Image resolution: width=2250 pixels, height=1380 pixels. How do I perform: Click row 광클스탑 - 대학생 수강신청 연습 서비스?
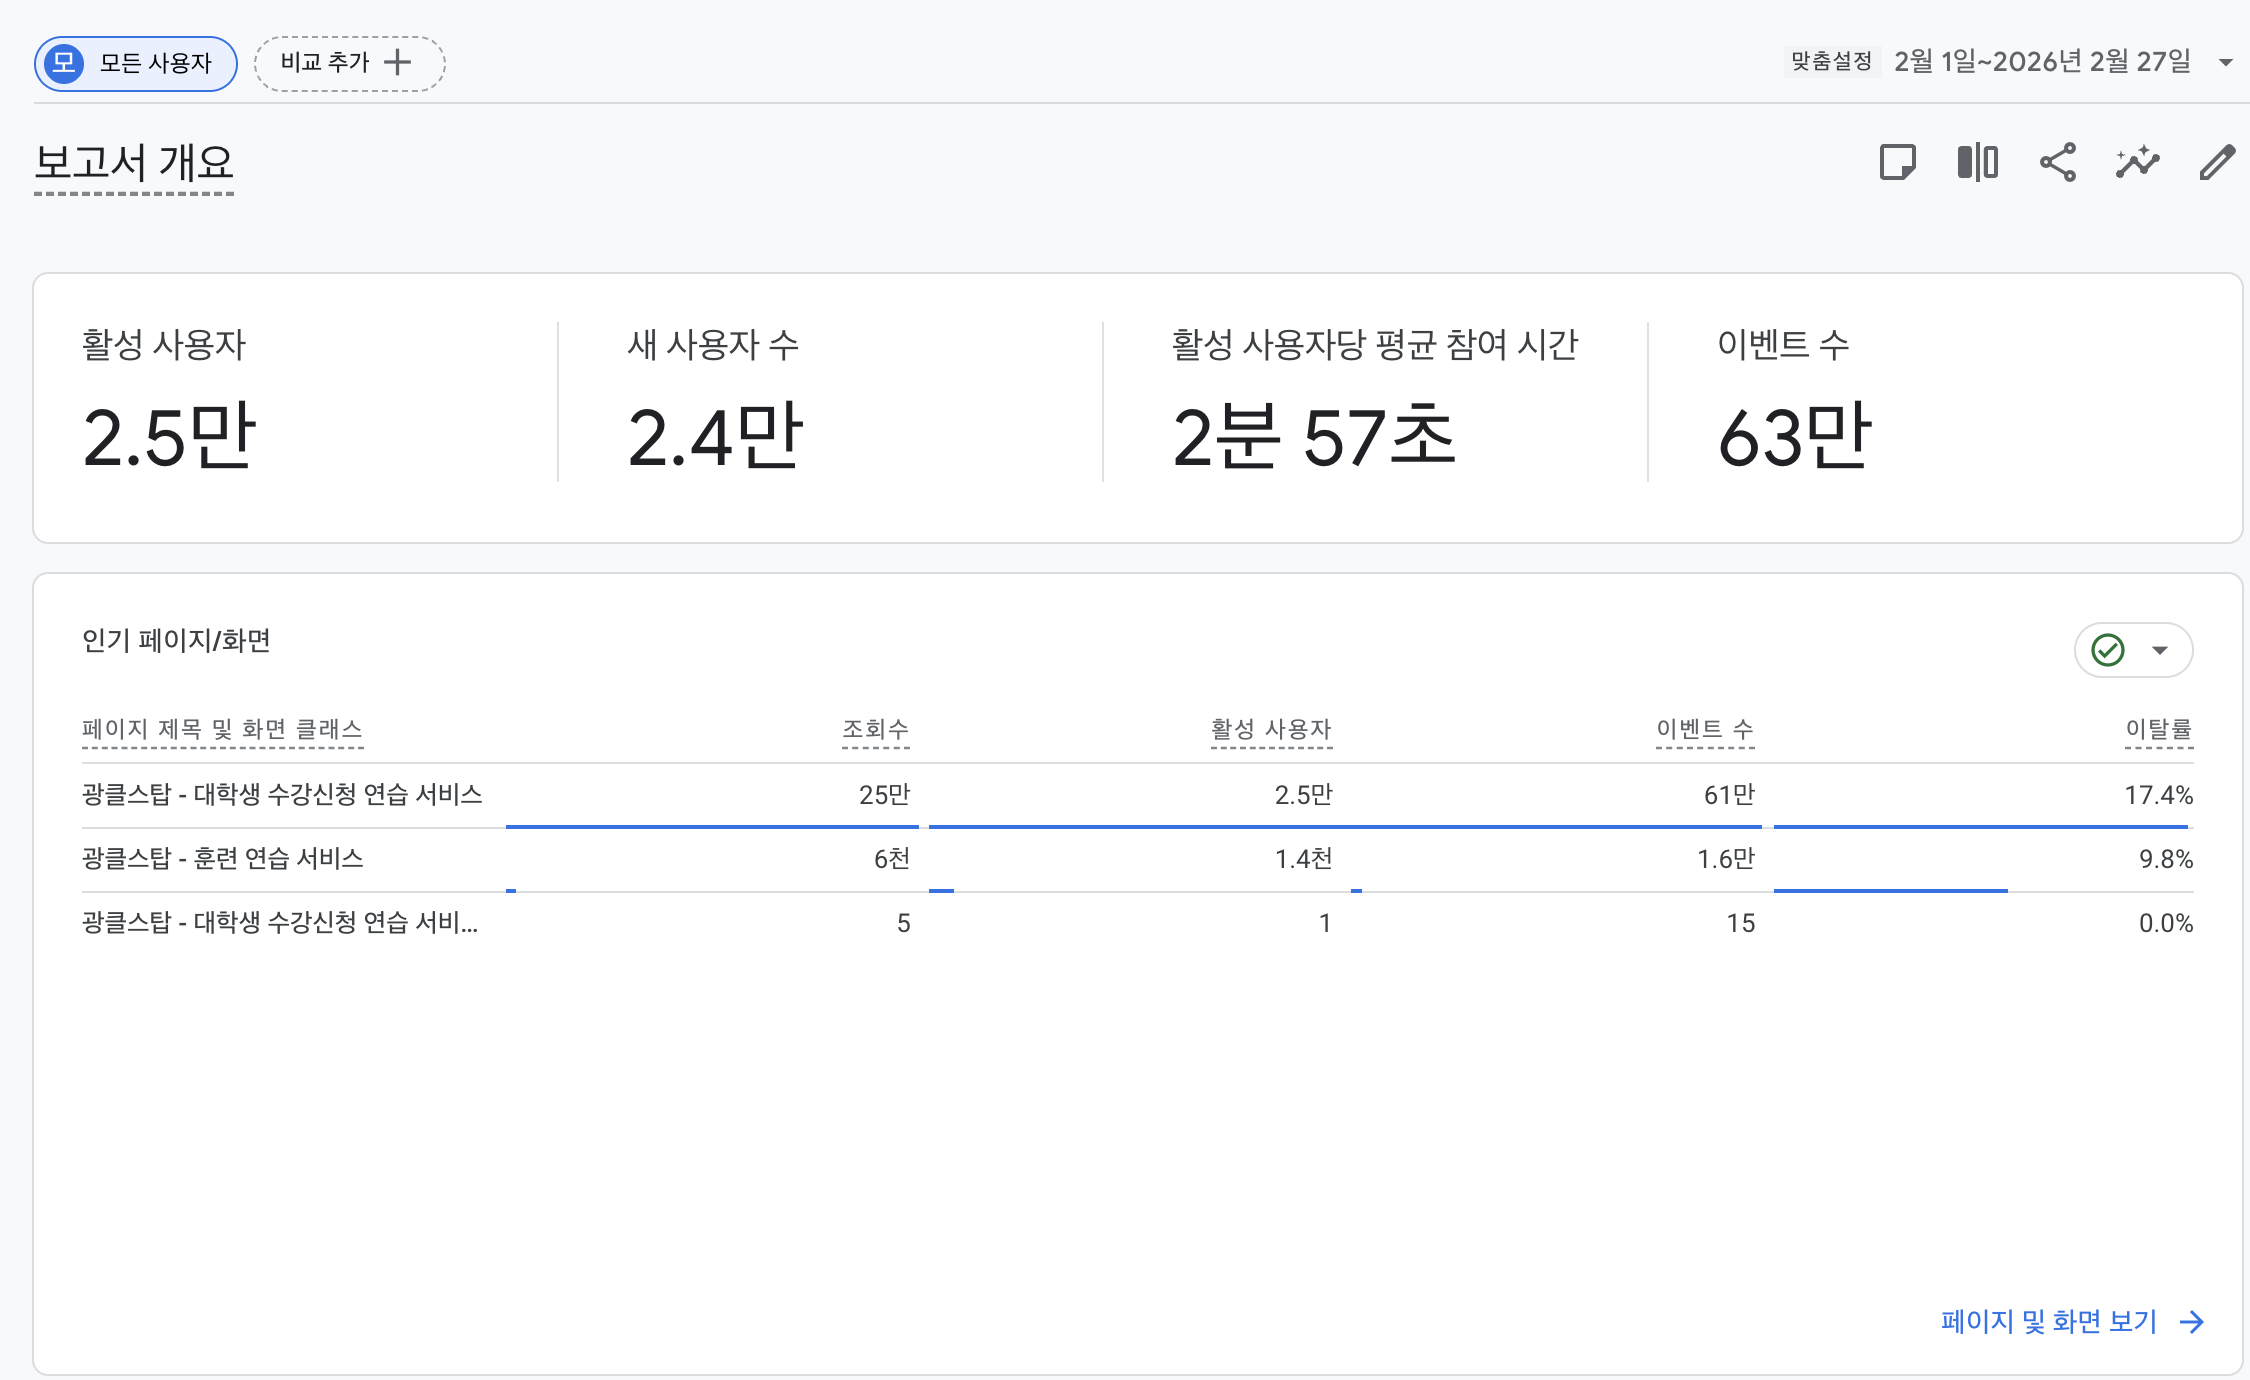tap(1138, 795)
